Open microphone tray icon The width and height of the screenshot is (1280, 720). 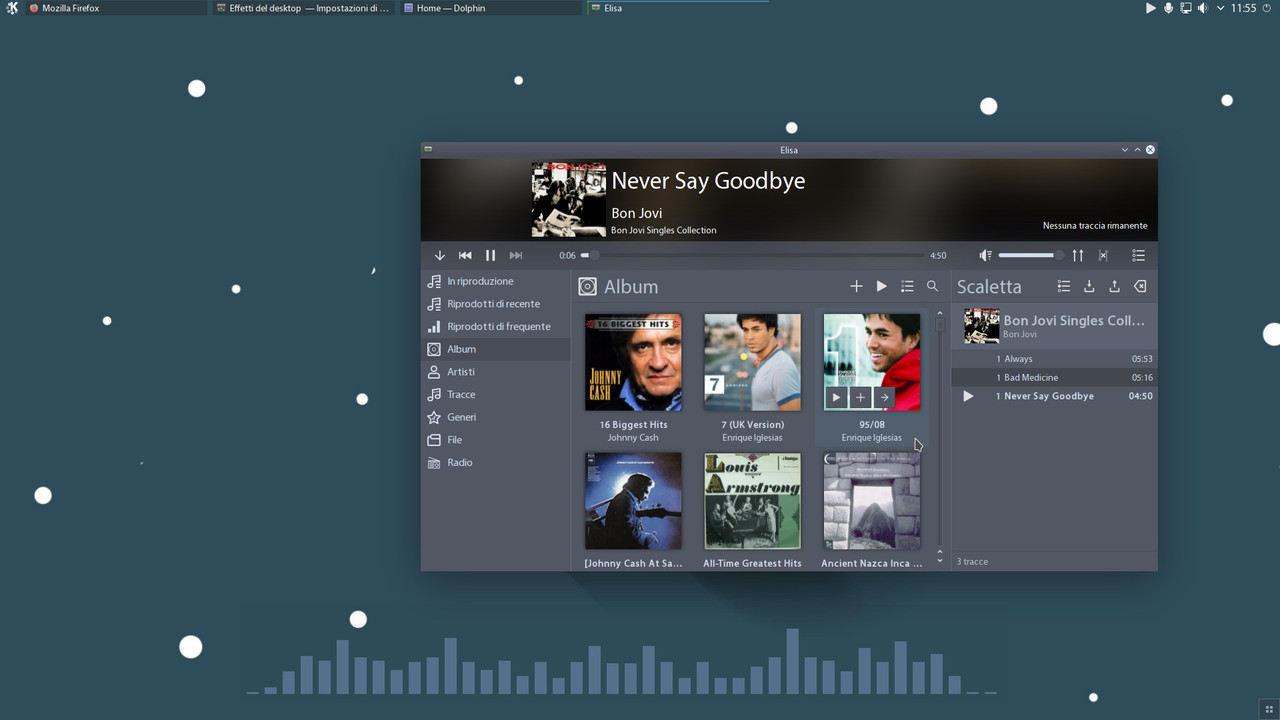1168,8
